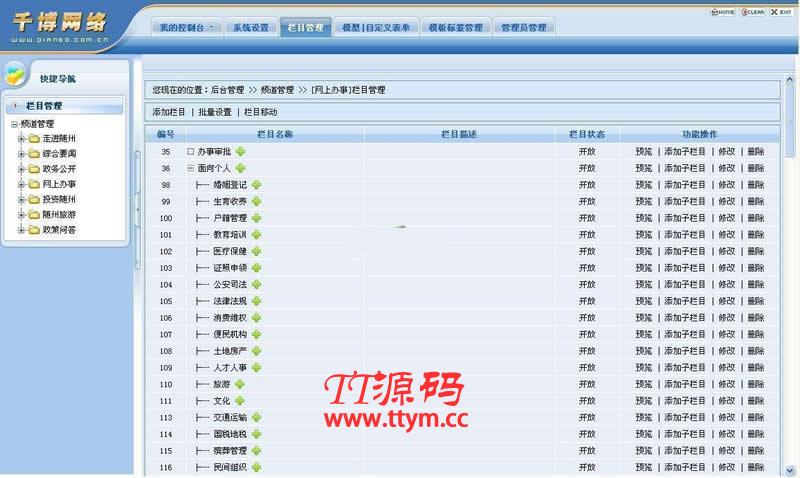800x478 pixels.
Task: Open the 我的控制台 tab
Action: point(187,28)
